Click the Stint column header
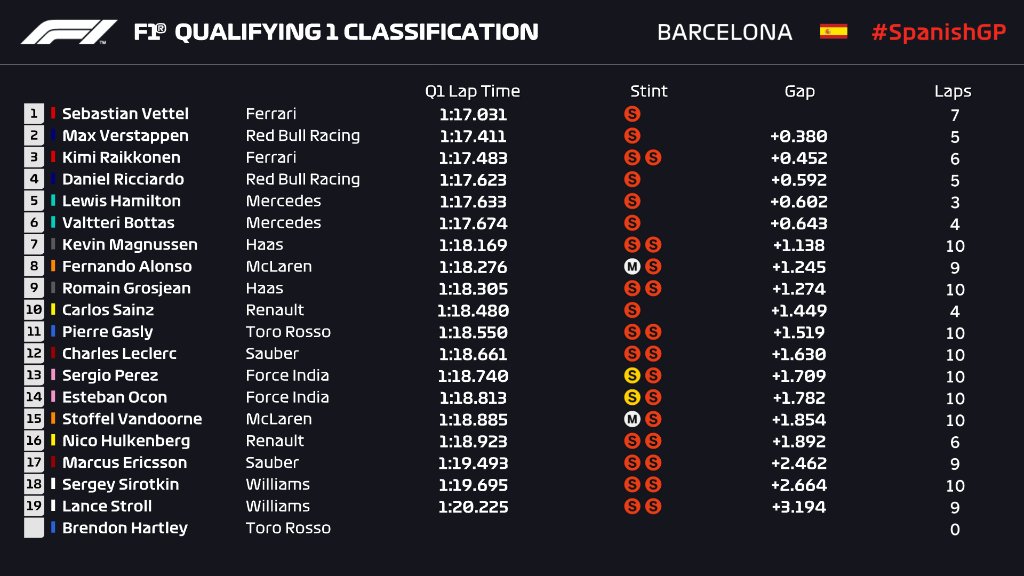The height and width of the screenshot is (576, 1024). click(648, 91)
